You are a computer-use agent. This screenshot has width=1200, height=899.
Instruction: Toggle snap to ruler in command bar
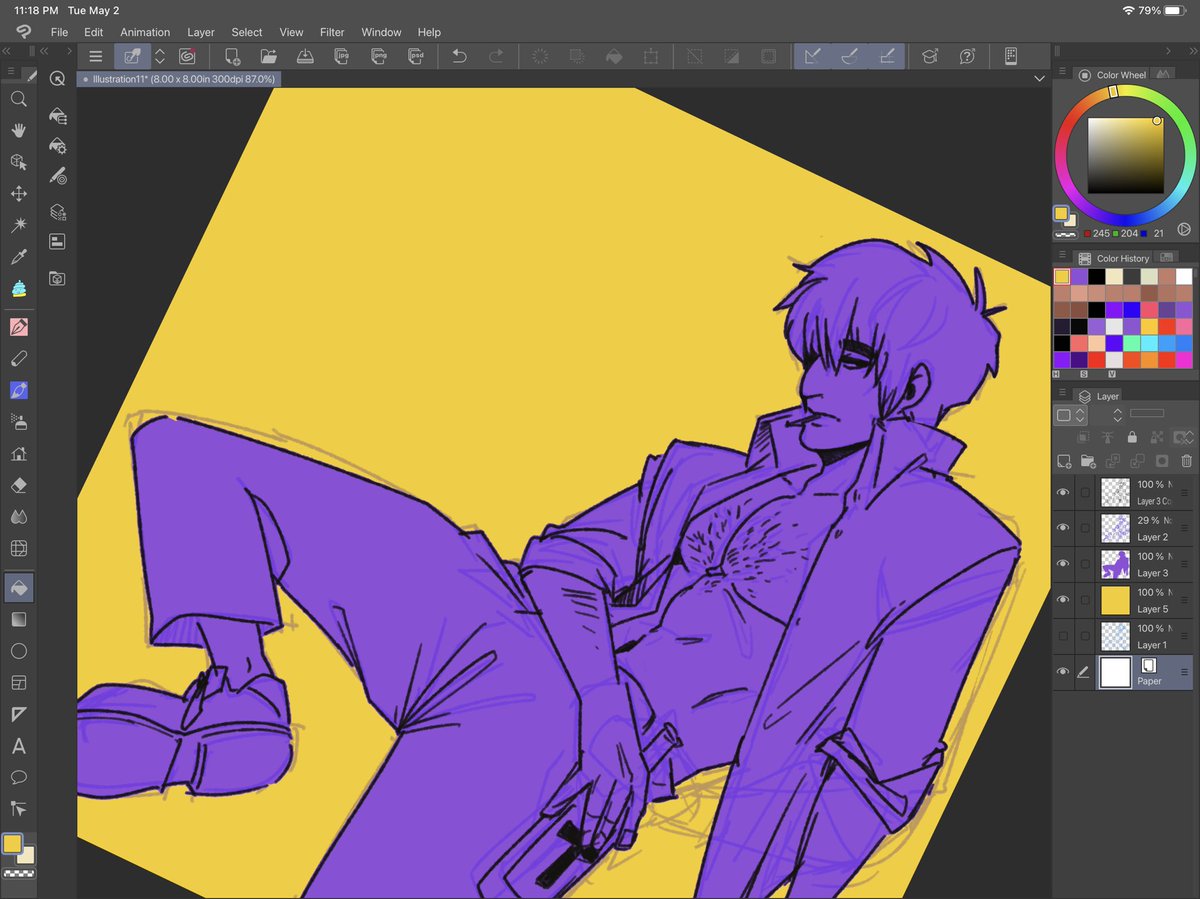click(813, 57)
